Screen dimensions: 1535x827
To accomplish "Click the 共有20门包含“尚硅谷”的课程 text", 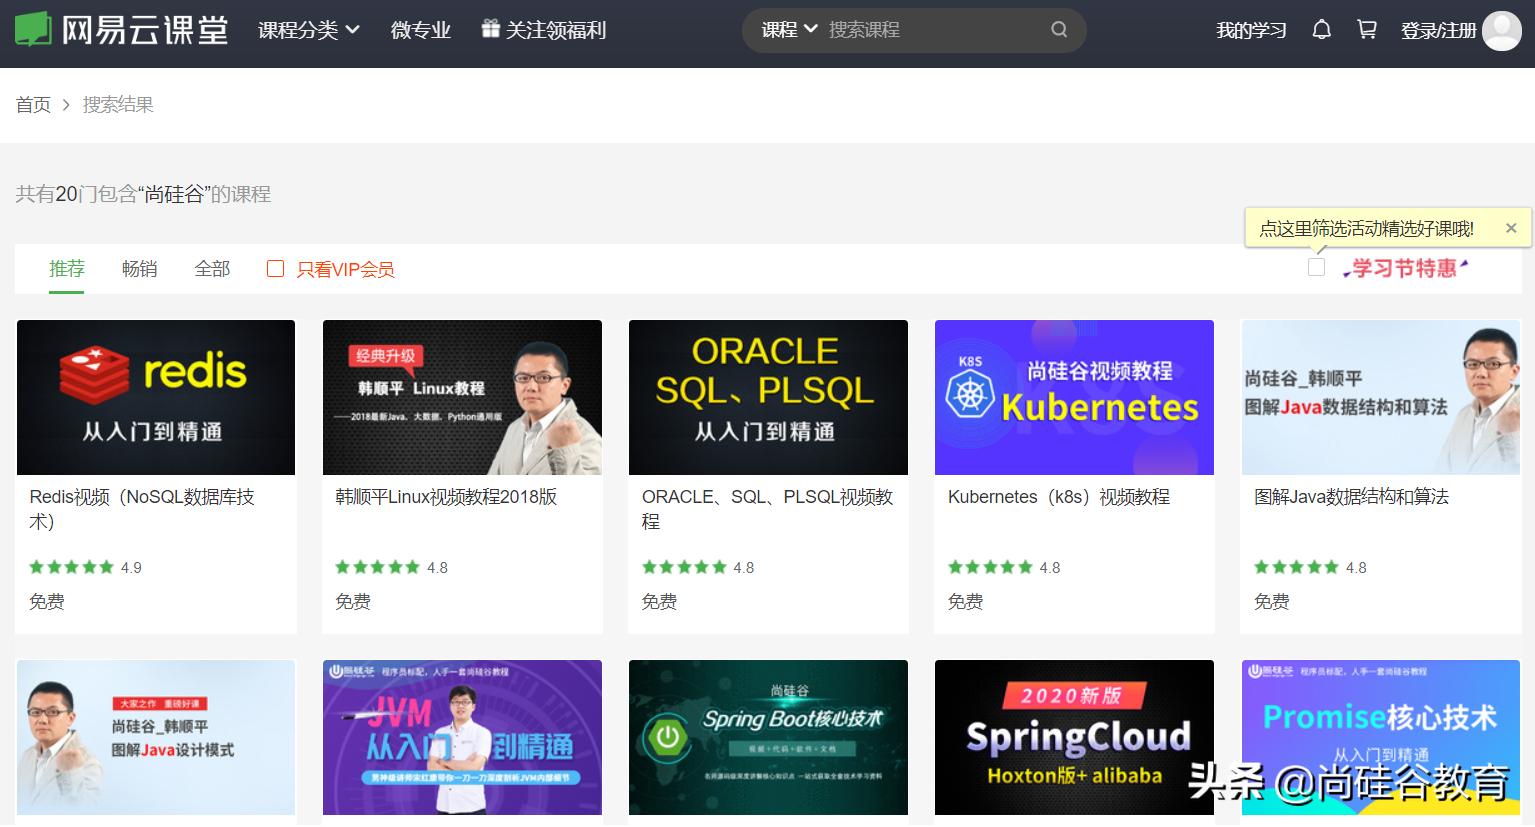I will [143, 194].
